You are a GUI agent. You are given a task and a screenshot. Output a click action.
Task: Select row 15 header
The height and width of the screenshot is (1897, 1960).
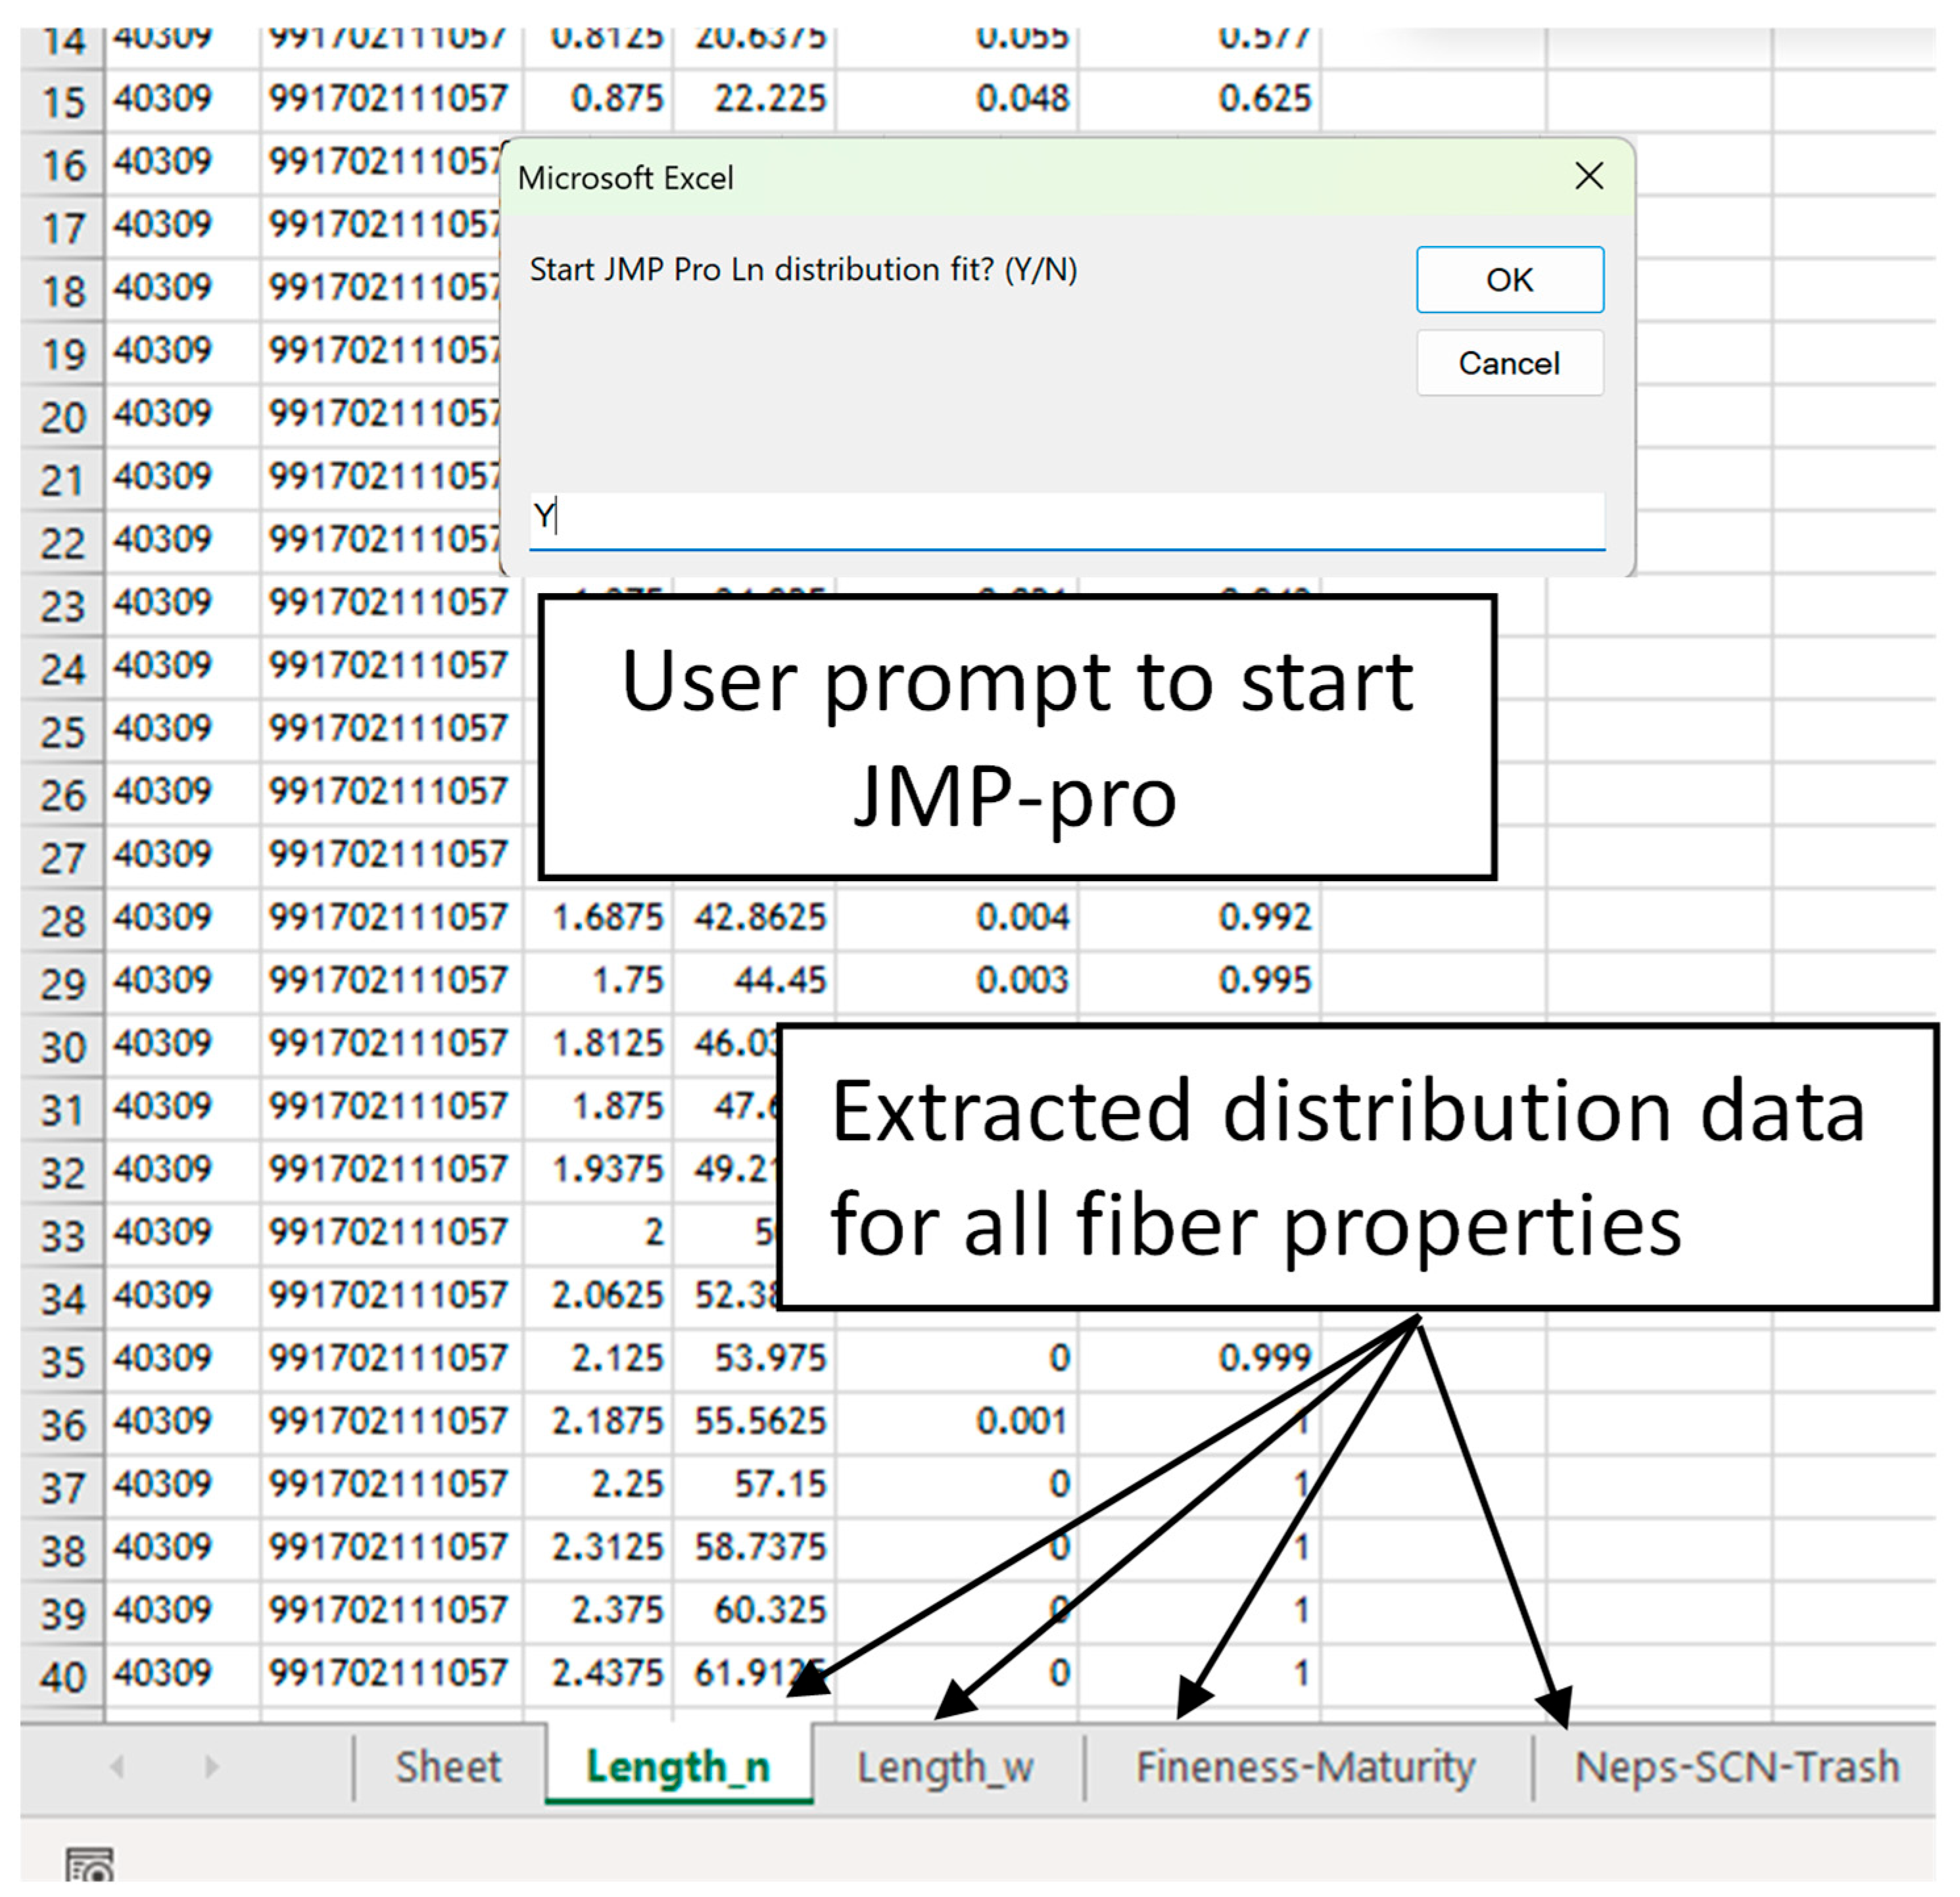tap(62, 100)
